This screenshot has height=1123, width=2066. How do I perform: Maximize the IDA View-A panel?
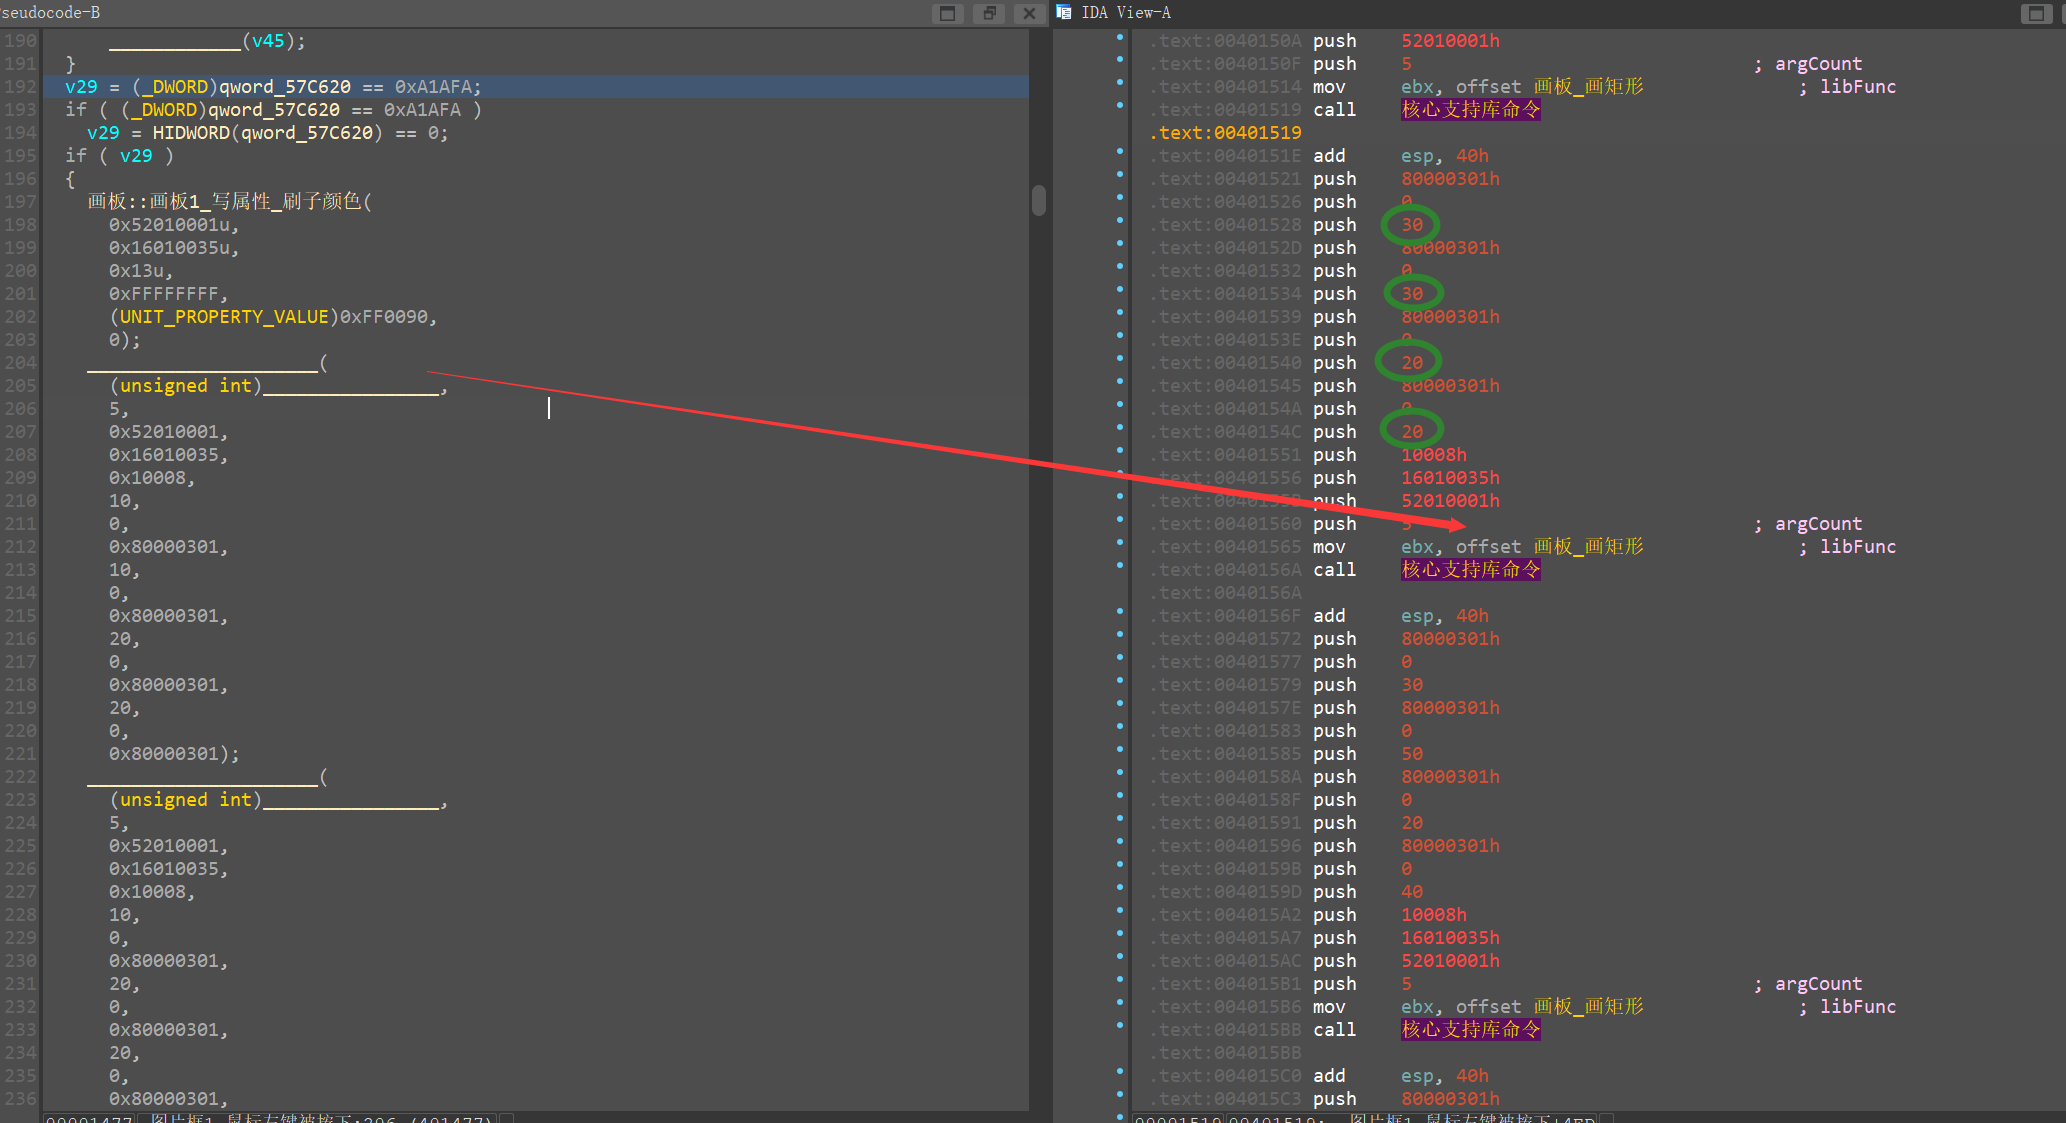(x=2035, y=13)
